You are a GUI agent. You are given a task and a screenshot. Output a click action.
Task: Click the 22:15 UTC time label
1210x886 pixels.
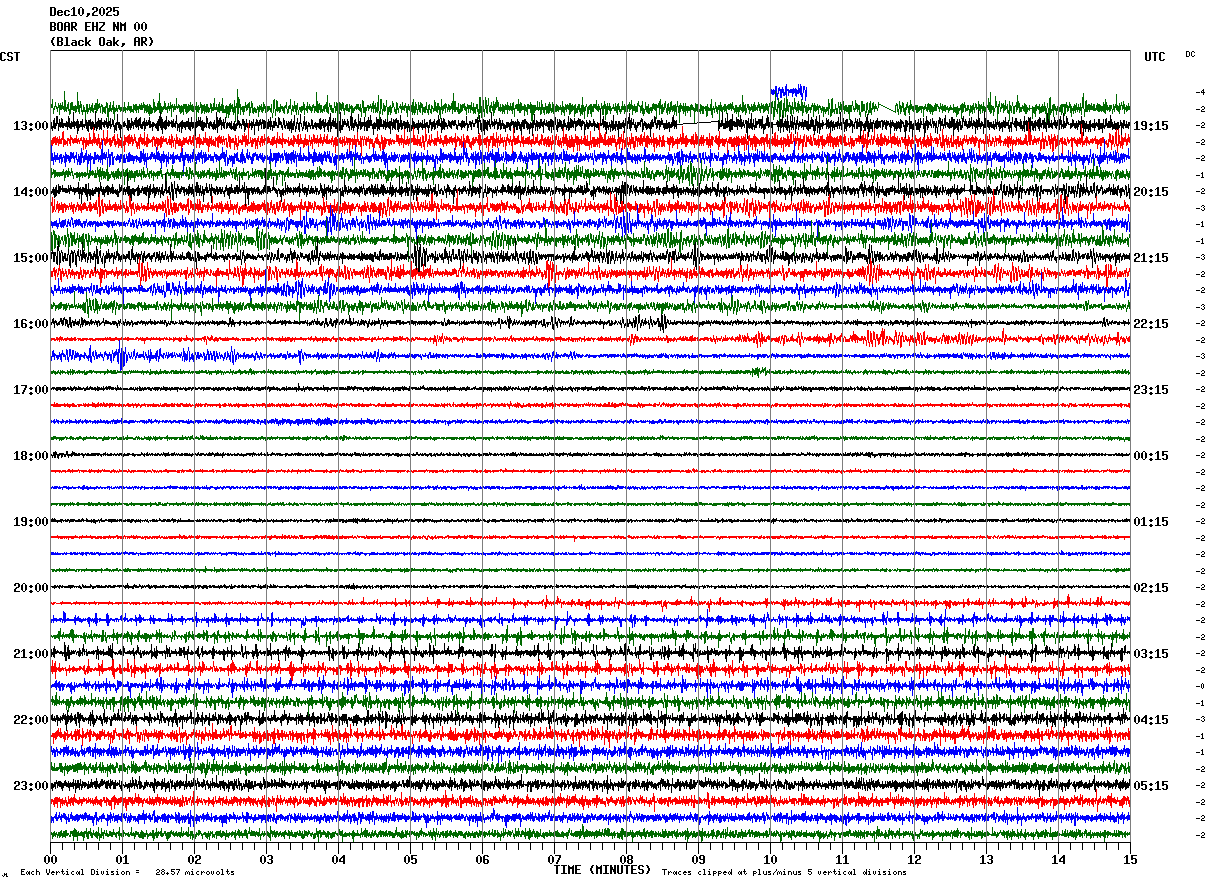(x=1151, y=324)
